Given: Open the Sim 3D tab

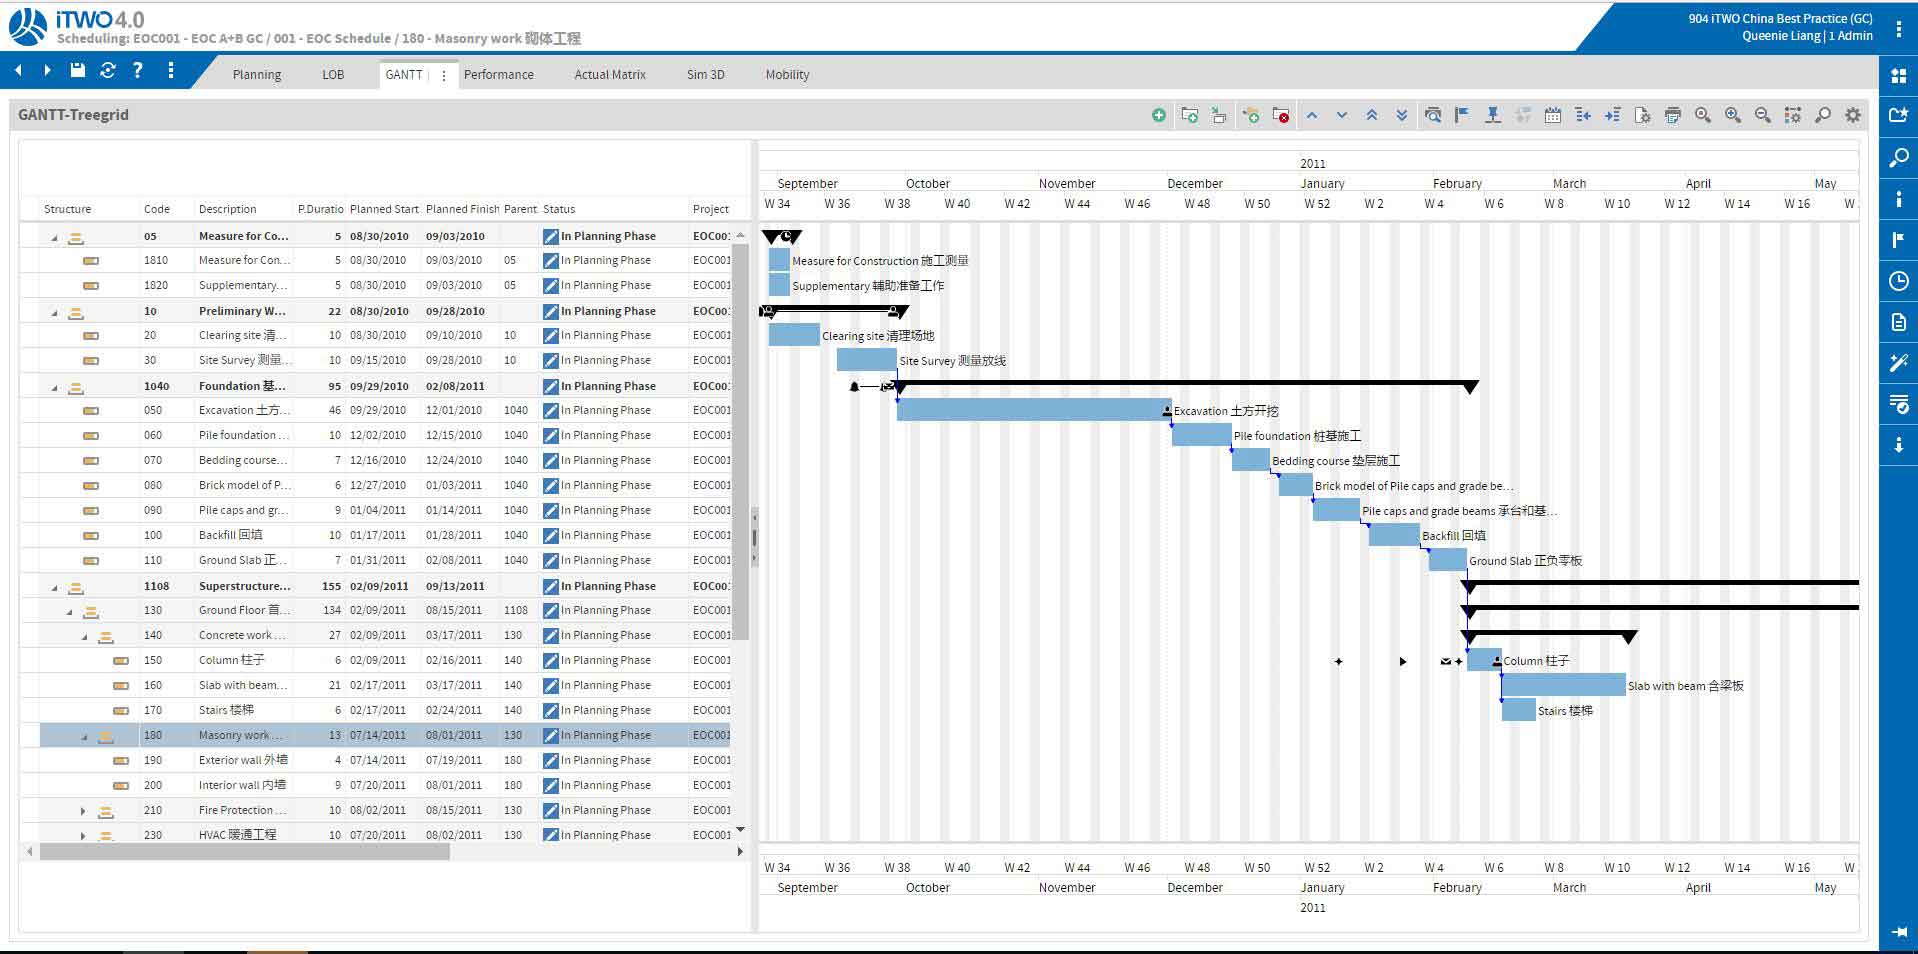Looking at the screenshot, I should [705, 75].
